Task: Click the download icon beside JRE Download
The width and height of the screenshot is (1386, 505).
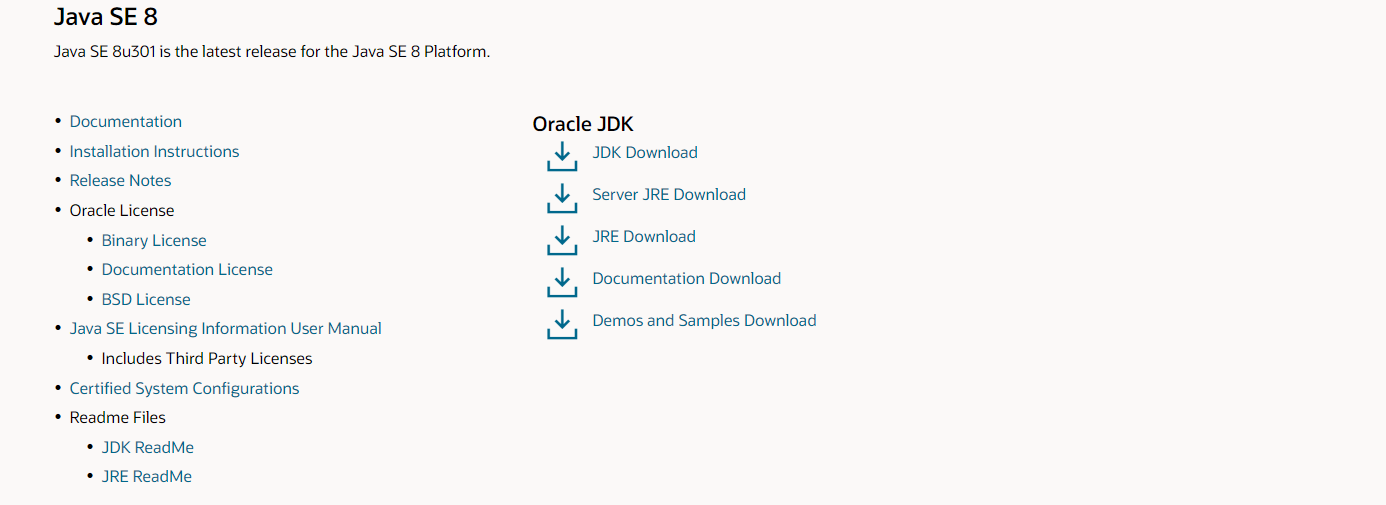Action: 562,240
